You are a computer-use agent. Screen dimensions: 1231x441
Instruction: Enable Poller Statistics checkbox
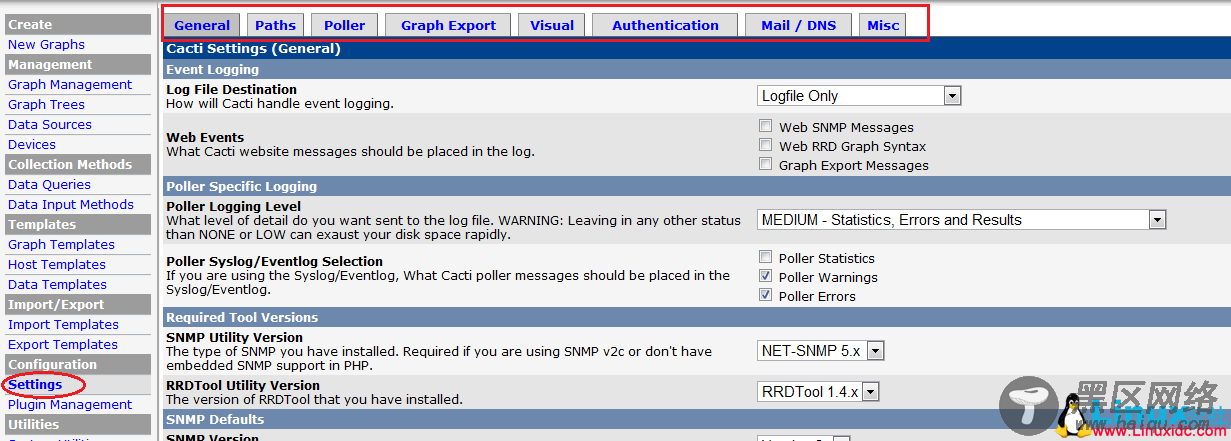[x=765, y=258]
